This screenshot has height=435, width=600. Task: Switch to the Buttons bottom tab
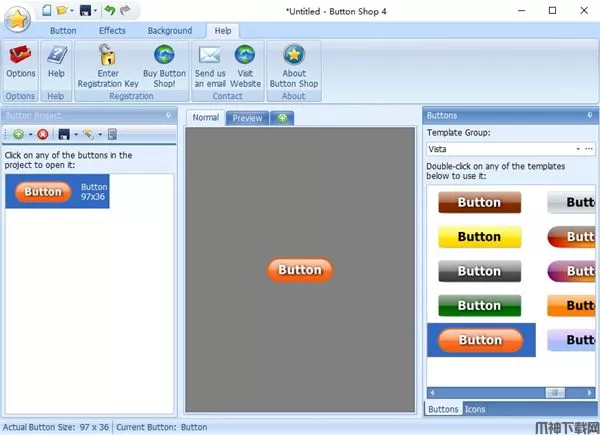click(443, 409)
